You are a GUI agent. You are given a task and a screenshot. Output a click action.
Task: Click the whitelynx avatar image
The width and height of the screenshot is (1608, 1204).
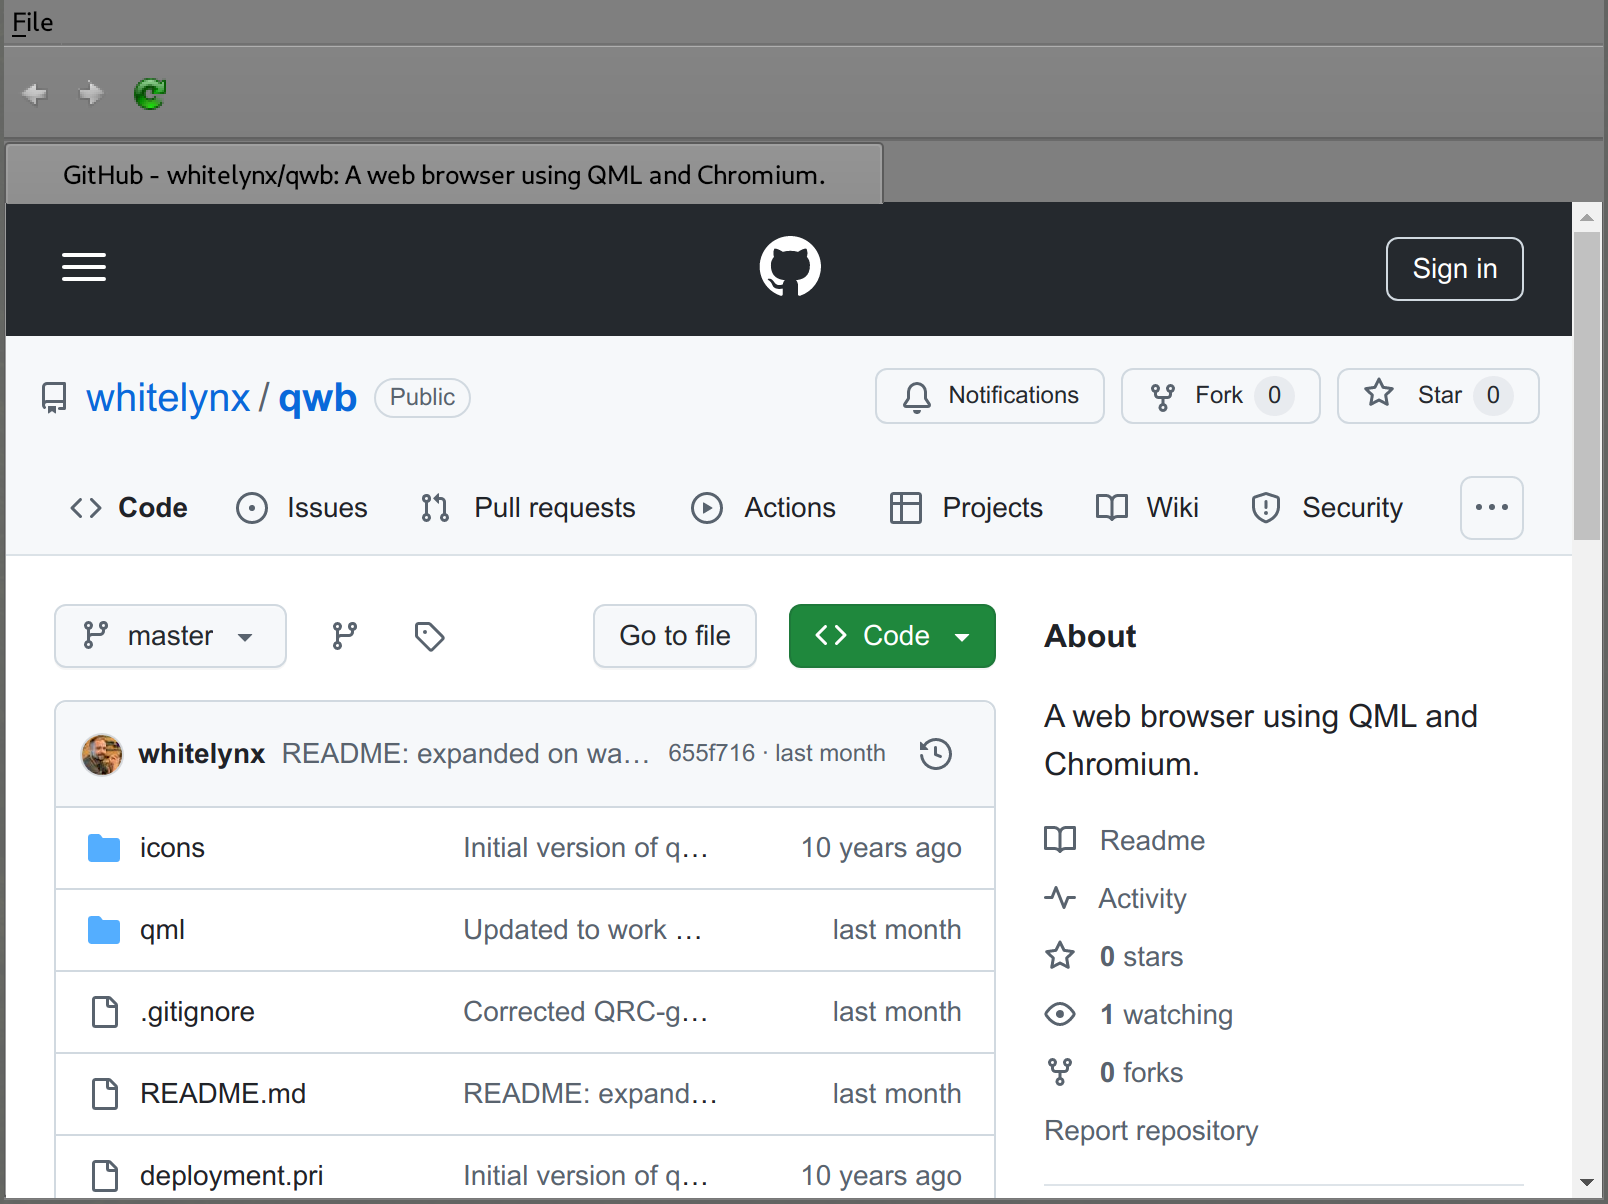[x=102, y=754]
